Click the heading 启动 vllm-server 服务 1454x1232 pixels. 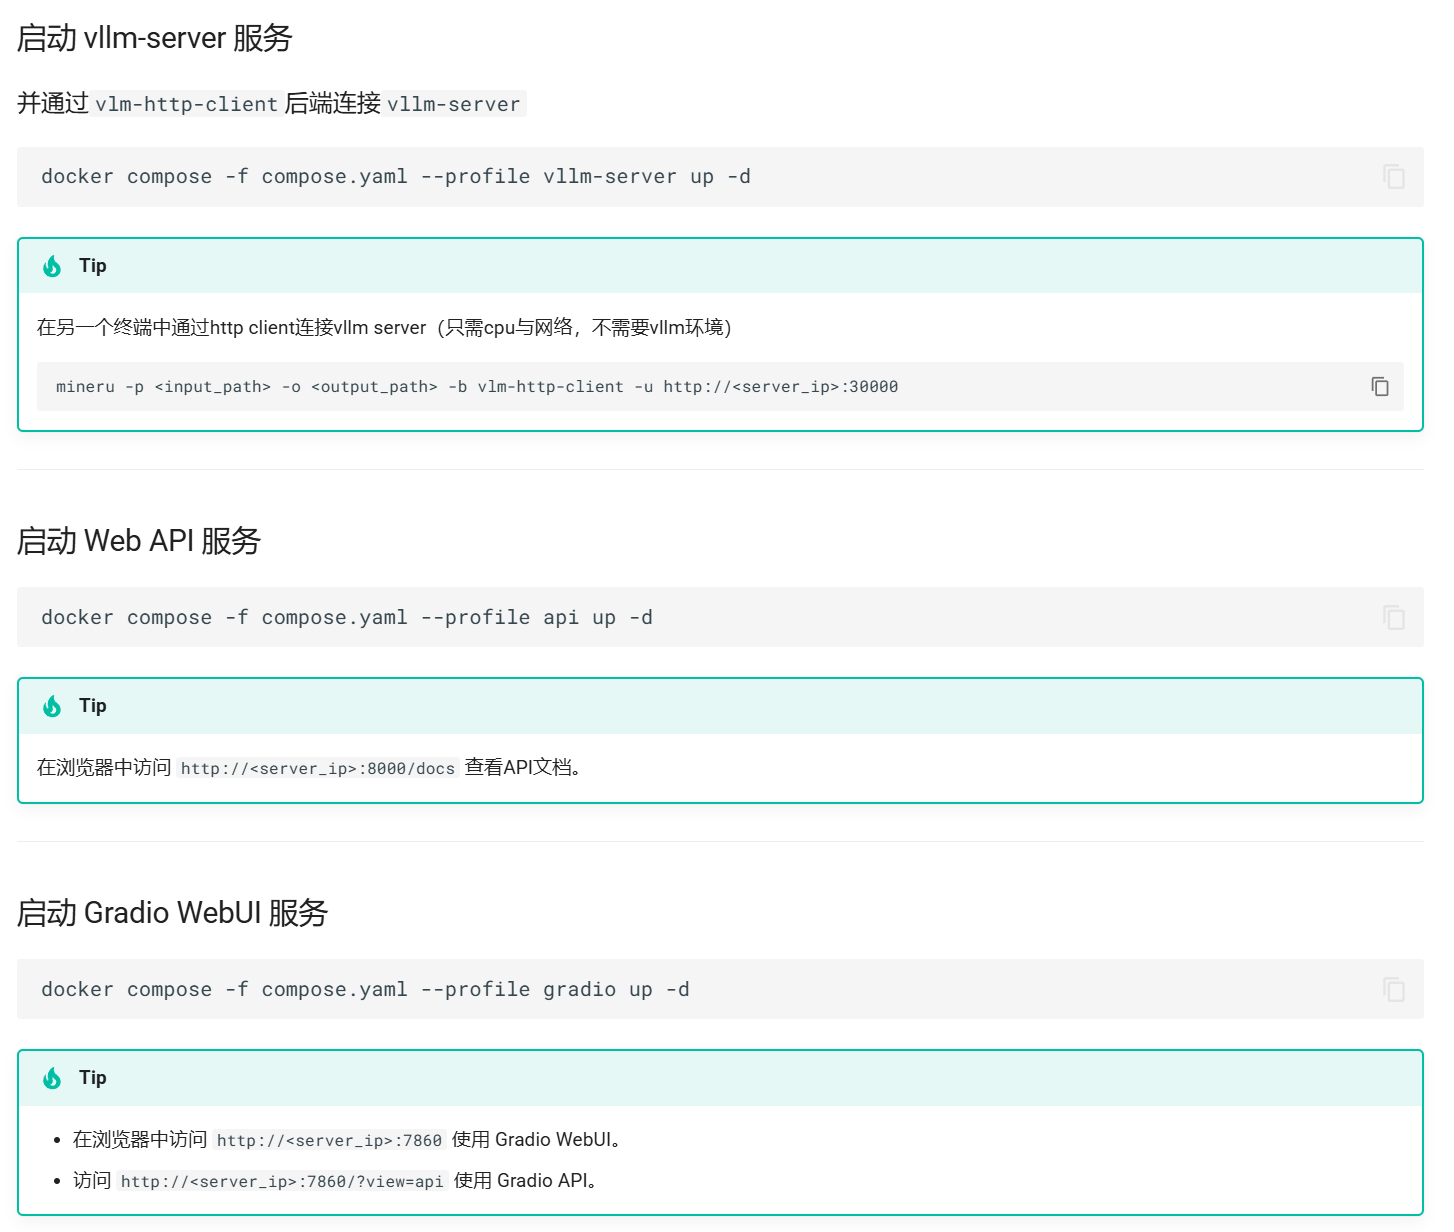point(155,38)
